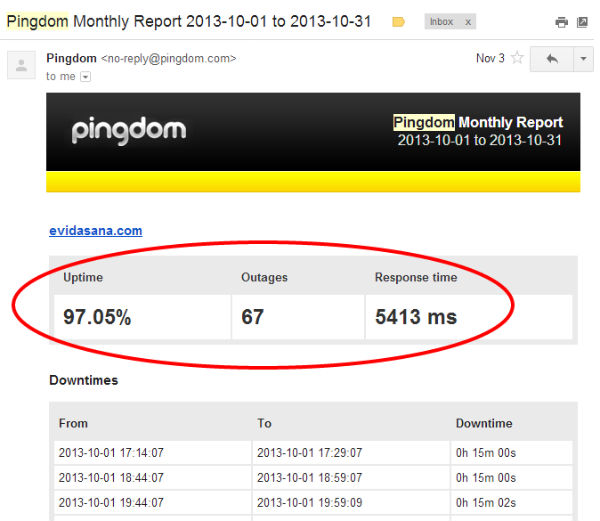Click the outages count 67
Screen dimensions: 600x521
[x=253, y=317]
